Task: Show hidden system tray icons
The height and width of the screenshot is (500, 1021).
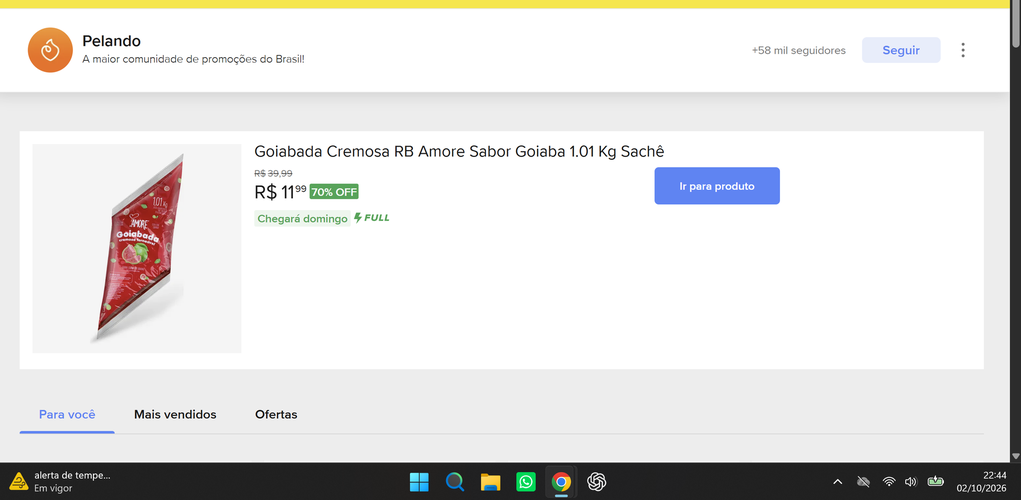Action: point(838,482)
